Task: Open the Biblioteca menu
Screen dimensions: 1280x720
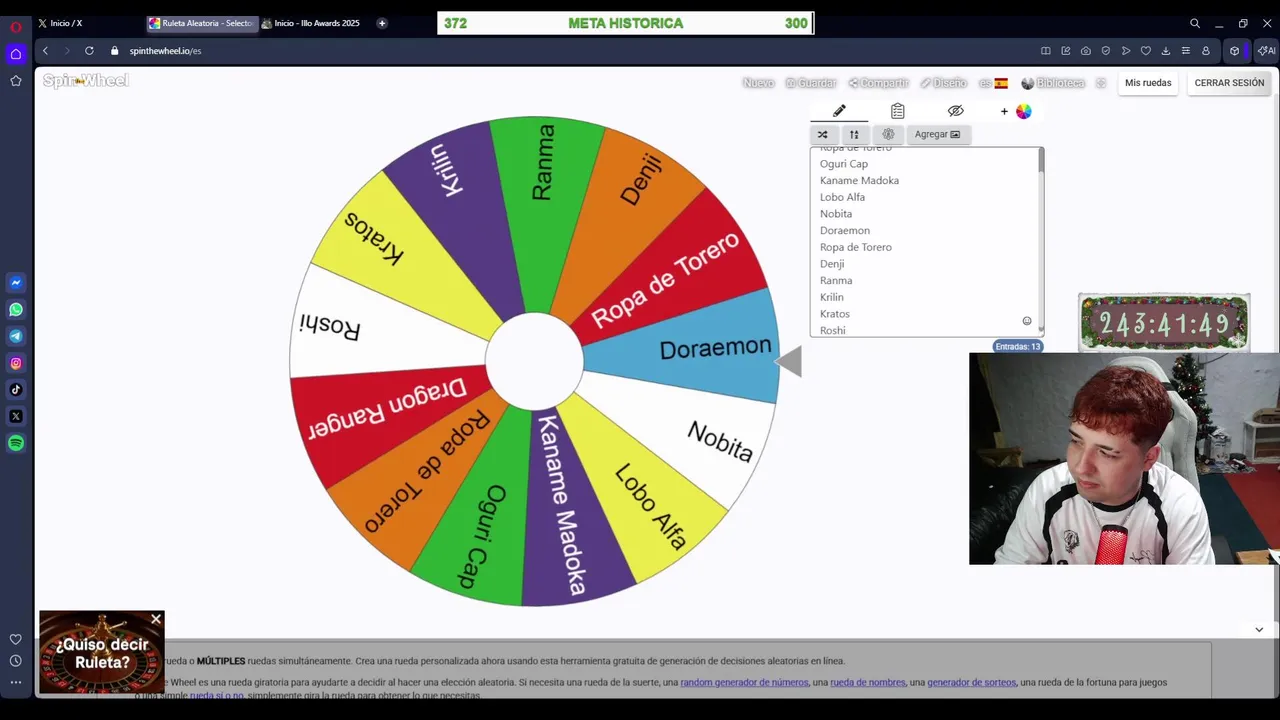Action: [1053, 83]
